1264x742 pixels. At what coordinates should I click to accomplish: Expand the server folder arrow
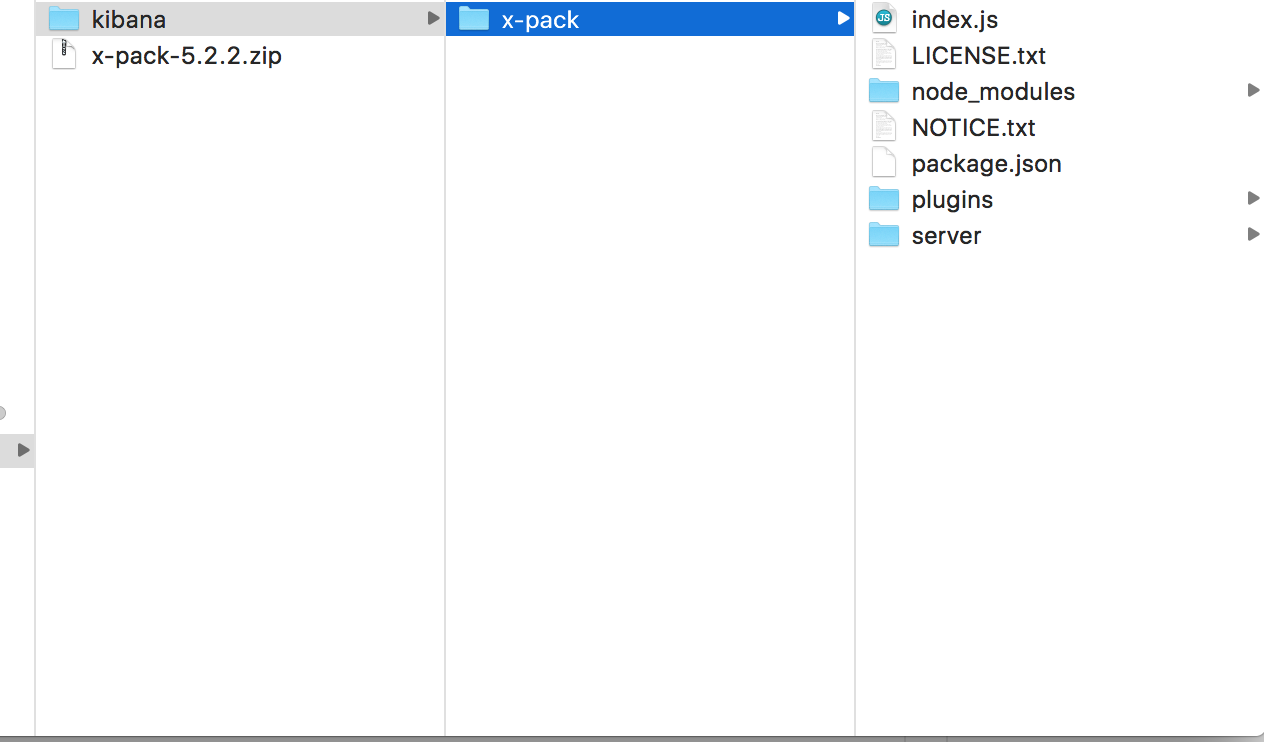point(1253,234)
